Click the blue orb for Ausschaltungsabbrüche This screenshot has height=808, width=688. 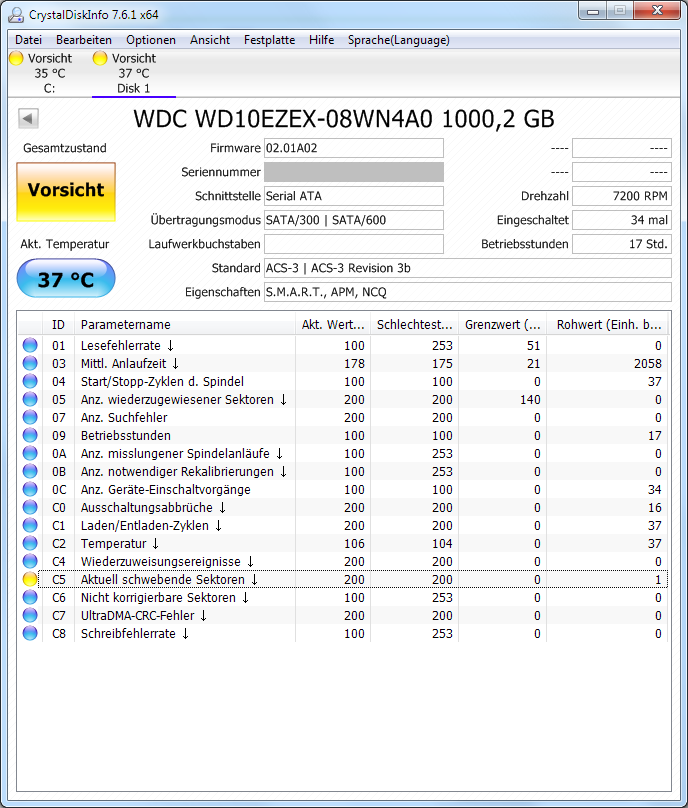30,507
